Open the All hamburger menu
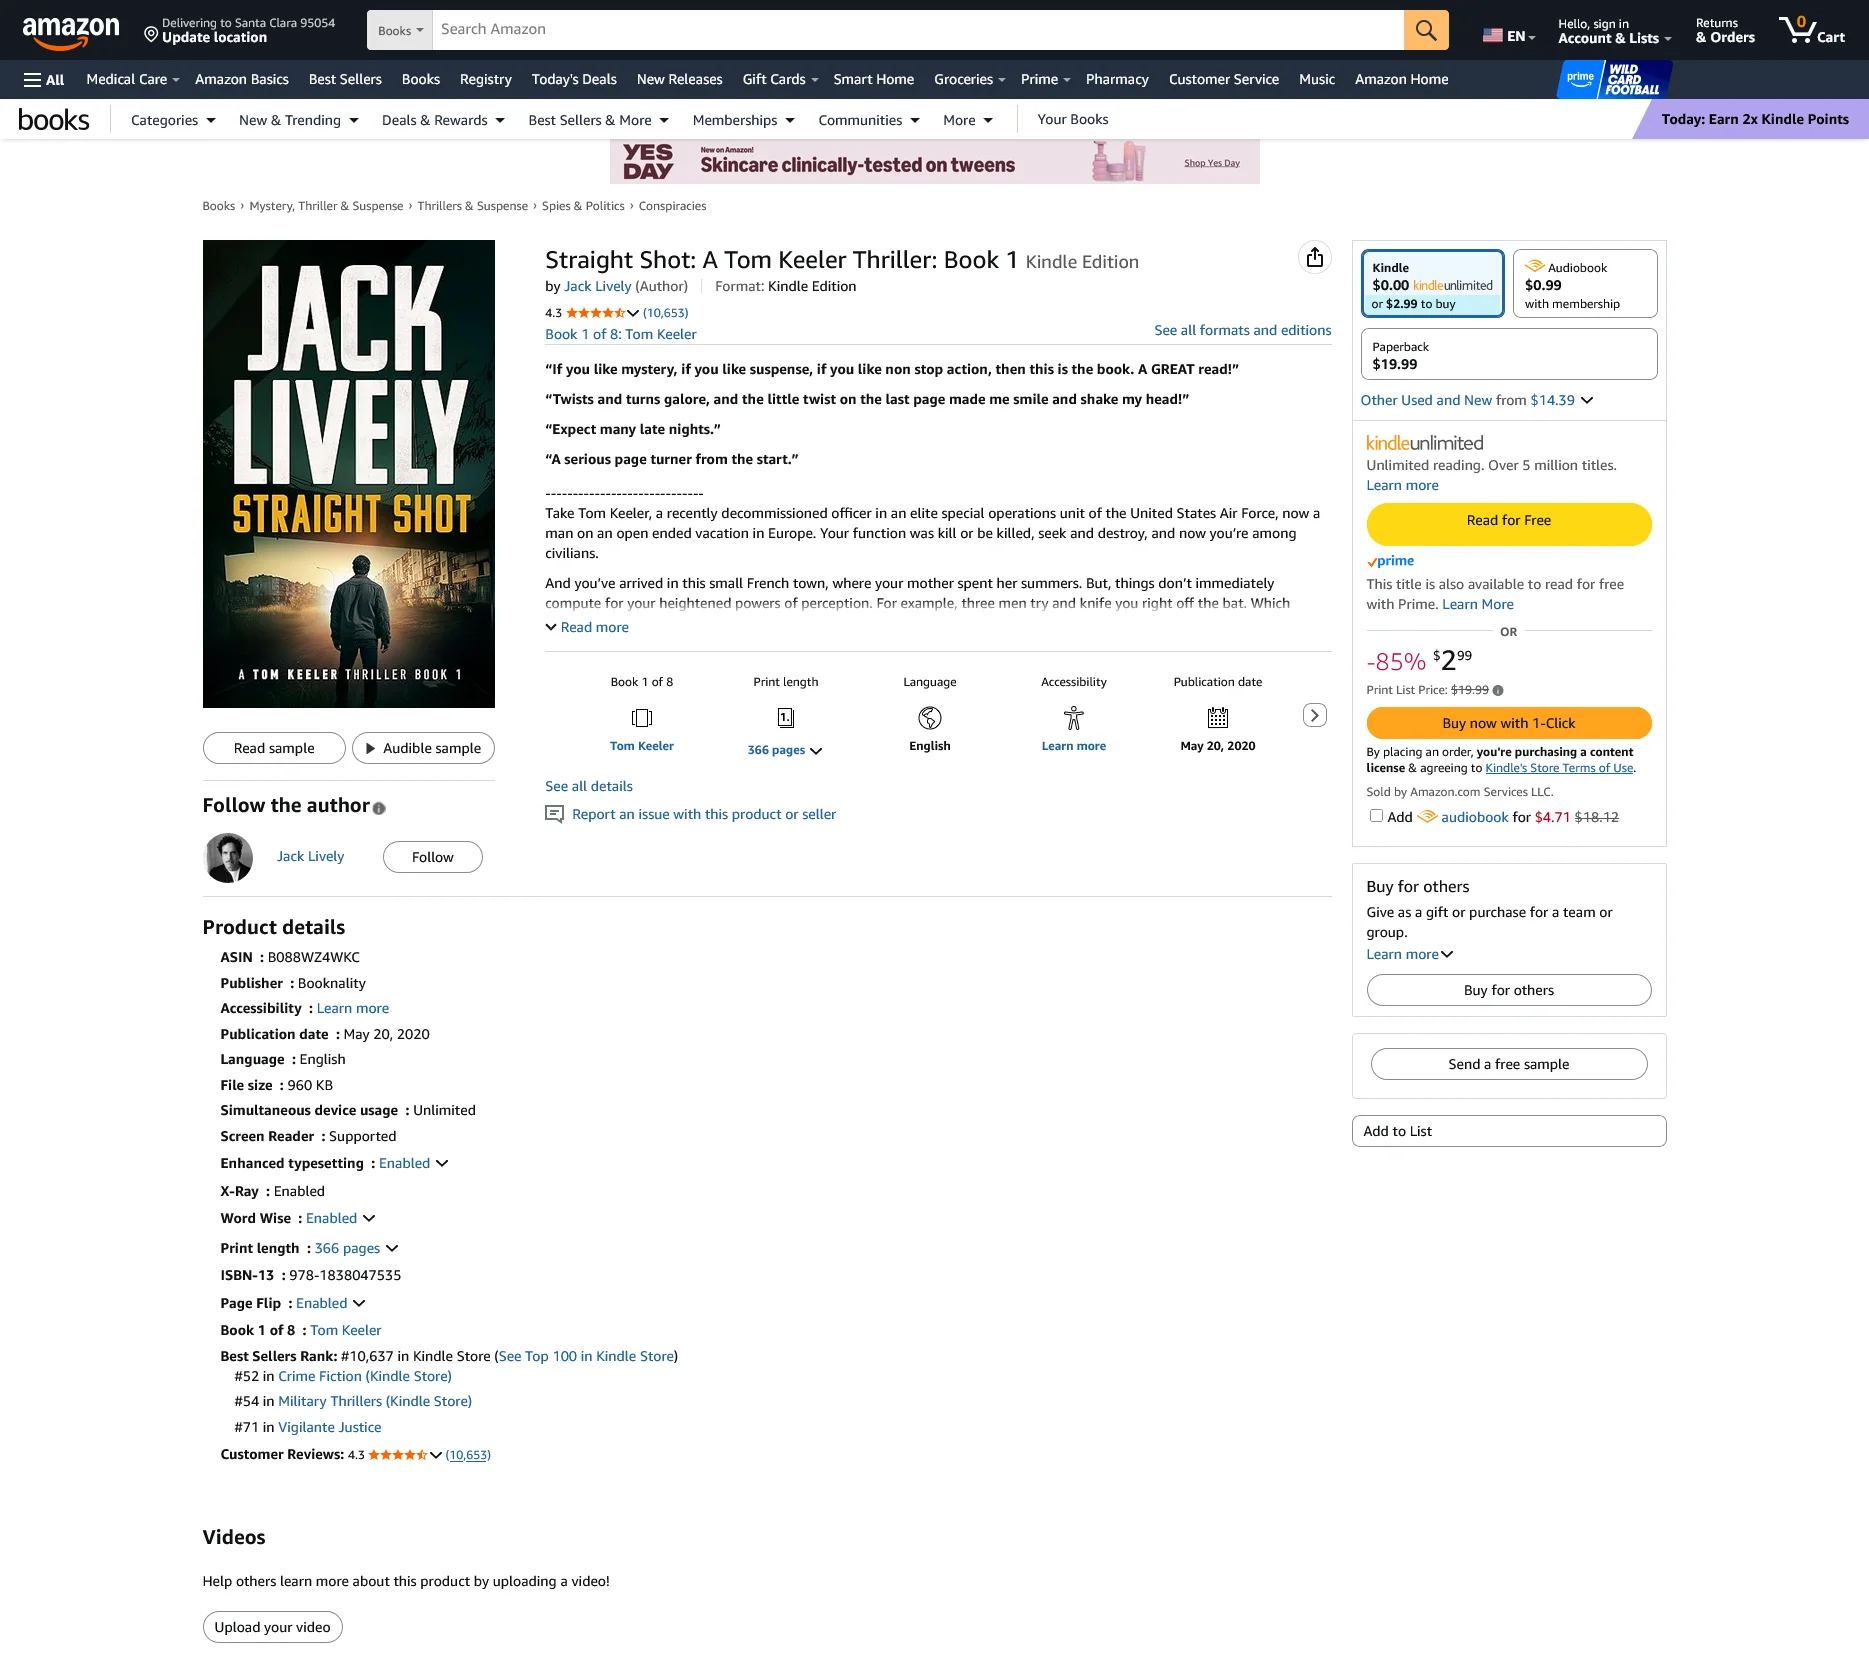 44,80
